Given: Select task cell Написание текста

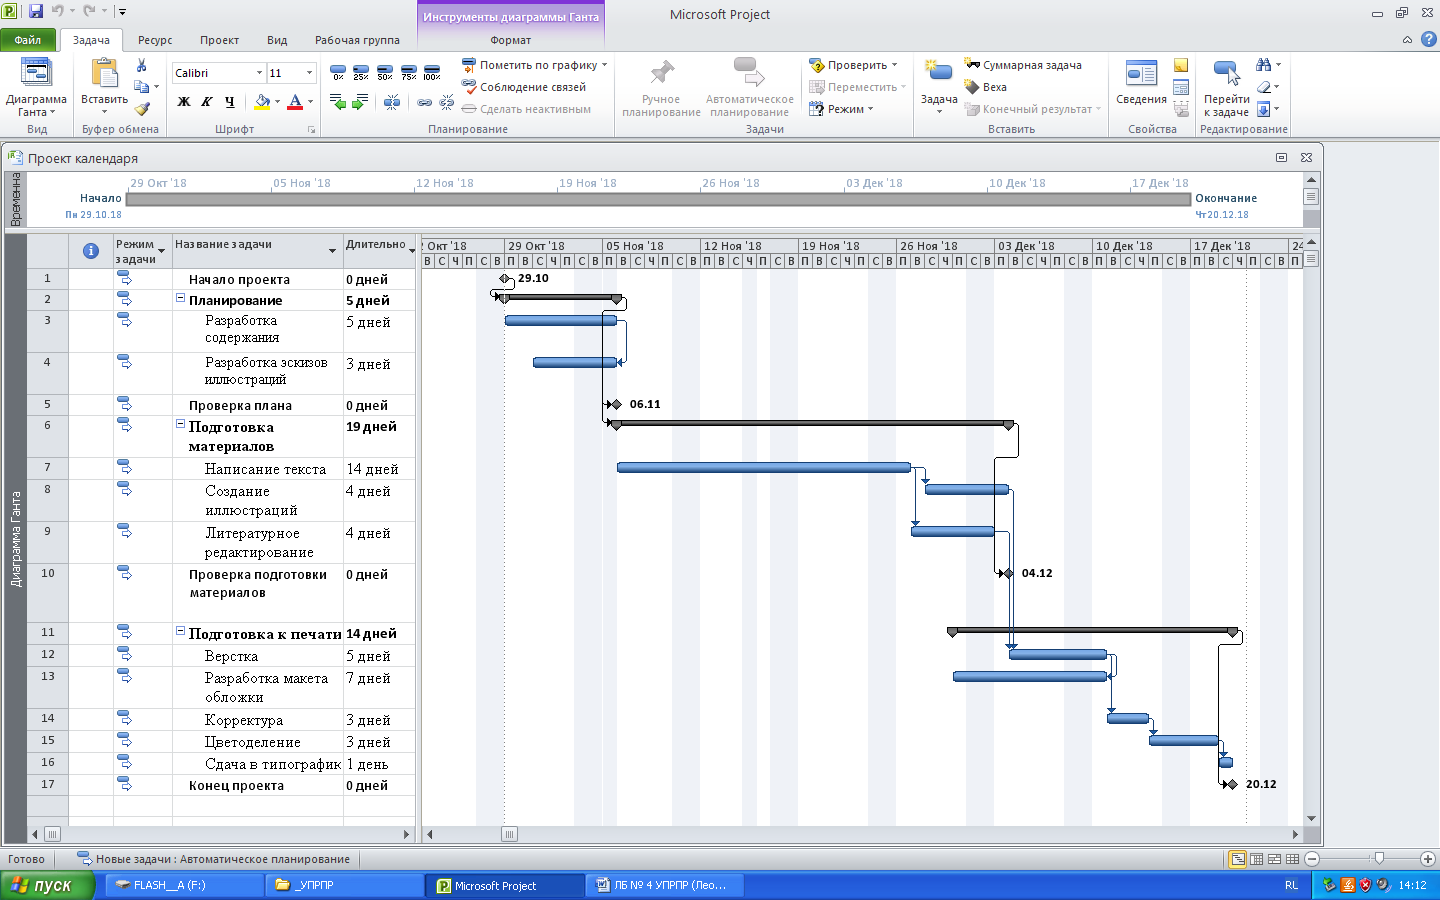Looking at the screenshot, I should pos(258,469).
